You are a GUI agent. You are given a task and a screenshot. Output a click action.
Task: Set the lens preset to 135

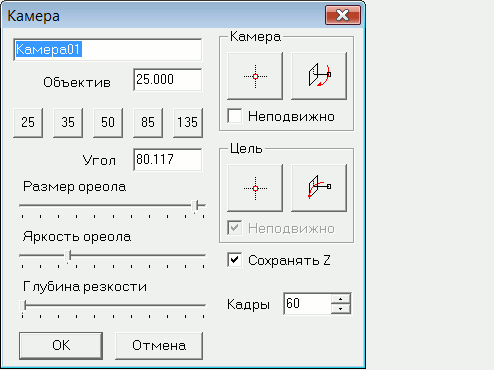click(x=188, y=122)
